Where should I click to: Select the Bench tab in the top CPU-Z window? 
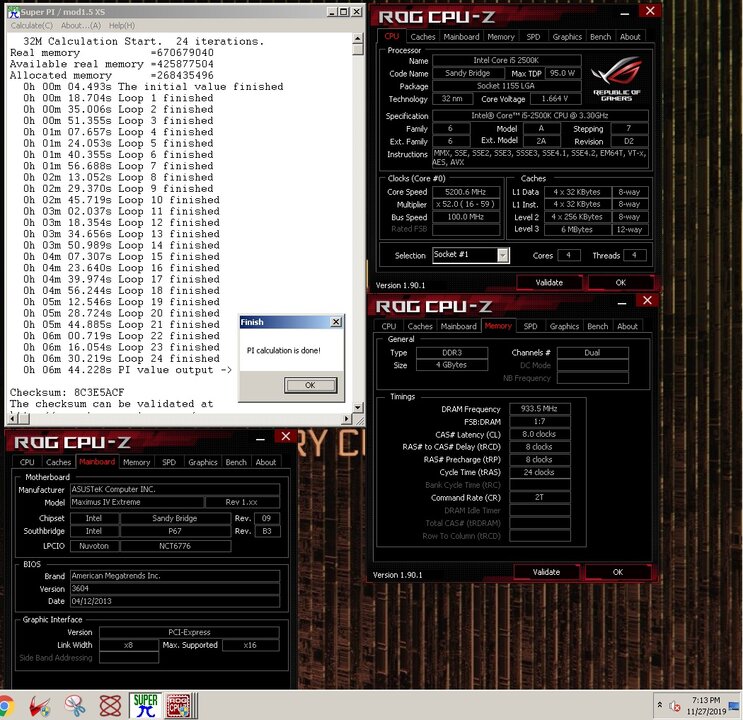(x=600, y=37)
